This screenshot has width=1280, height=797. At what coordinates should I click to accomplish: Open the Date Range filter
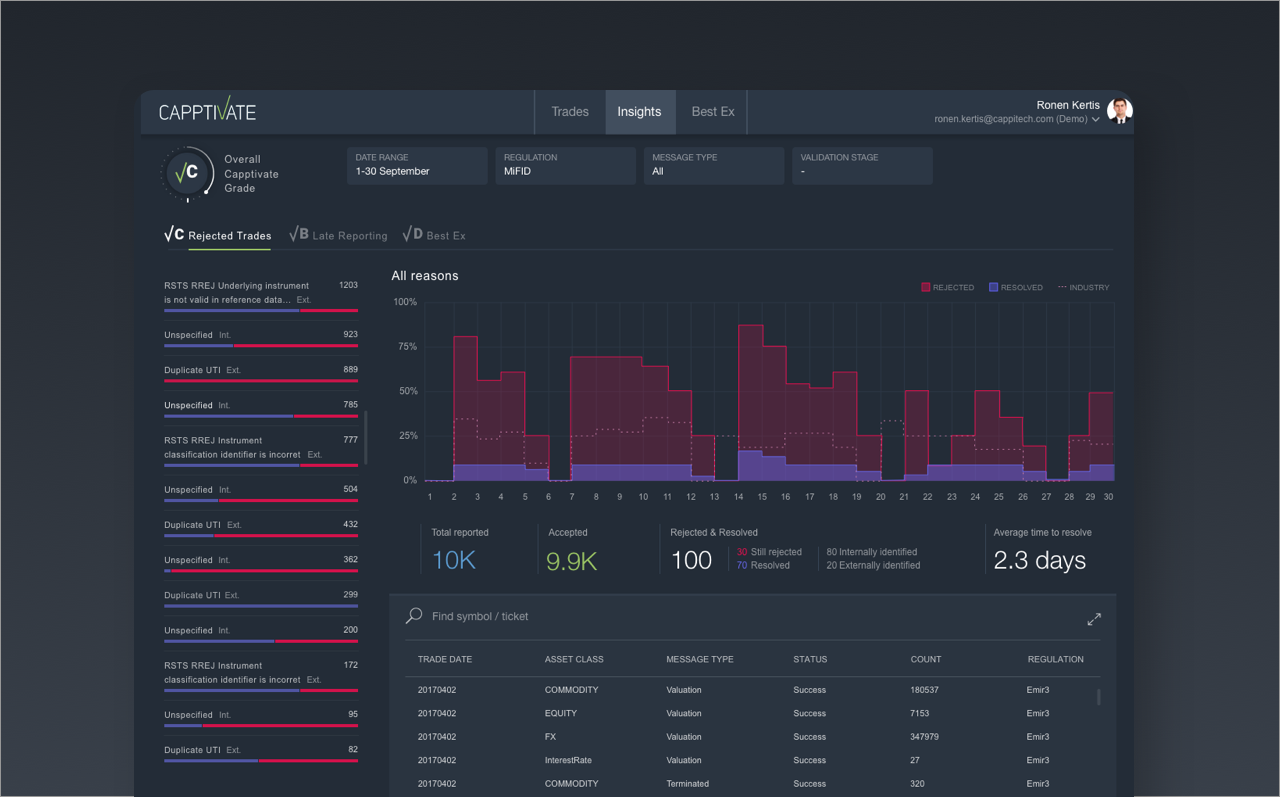(x=417, y=166)
